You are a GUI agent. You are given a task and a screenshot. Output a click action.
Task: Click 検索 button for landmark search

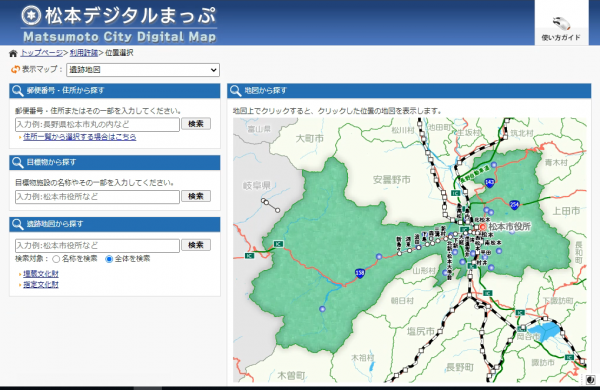point(196,196)
